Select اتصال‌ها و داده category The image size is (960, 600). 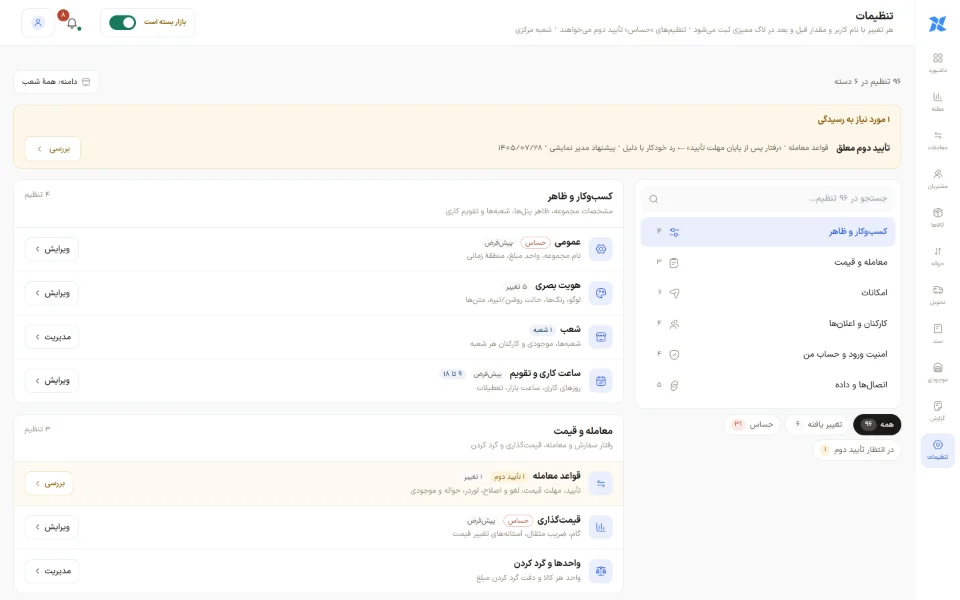click(768, 384)
